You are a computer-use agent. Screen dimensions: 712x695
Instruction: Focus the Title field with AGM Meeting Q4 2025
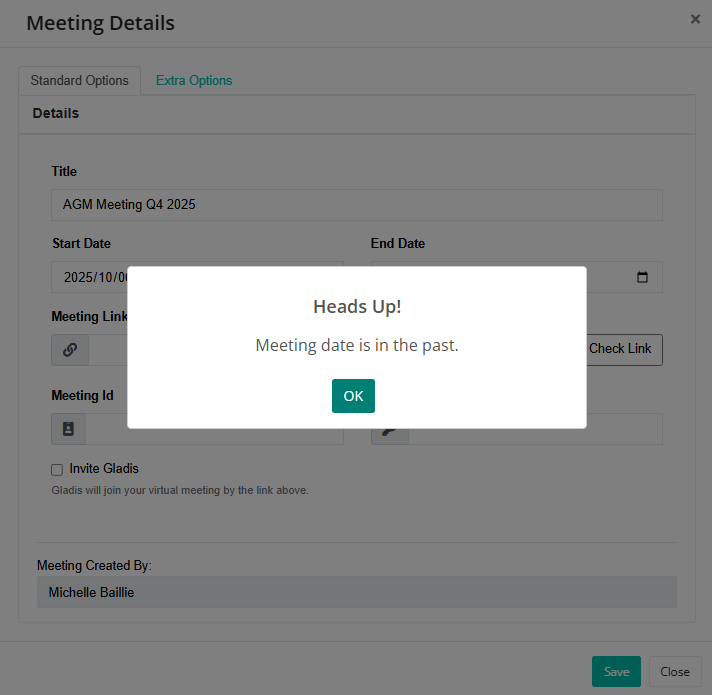click(356, 205)
